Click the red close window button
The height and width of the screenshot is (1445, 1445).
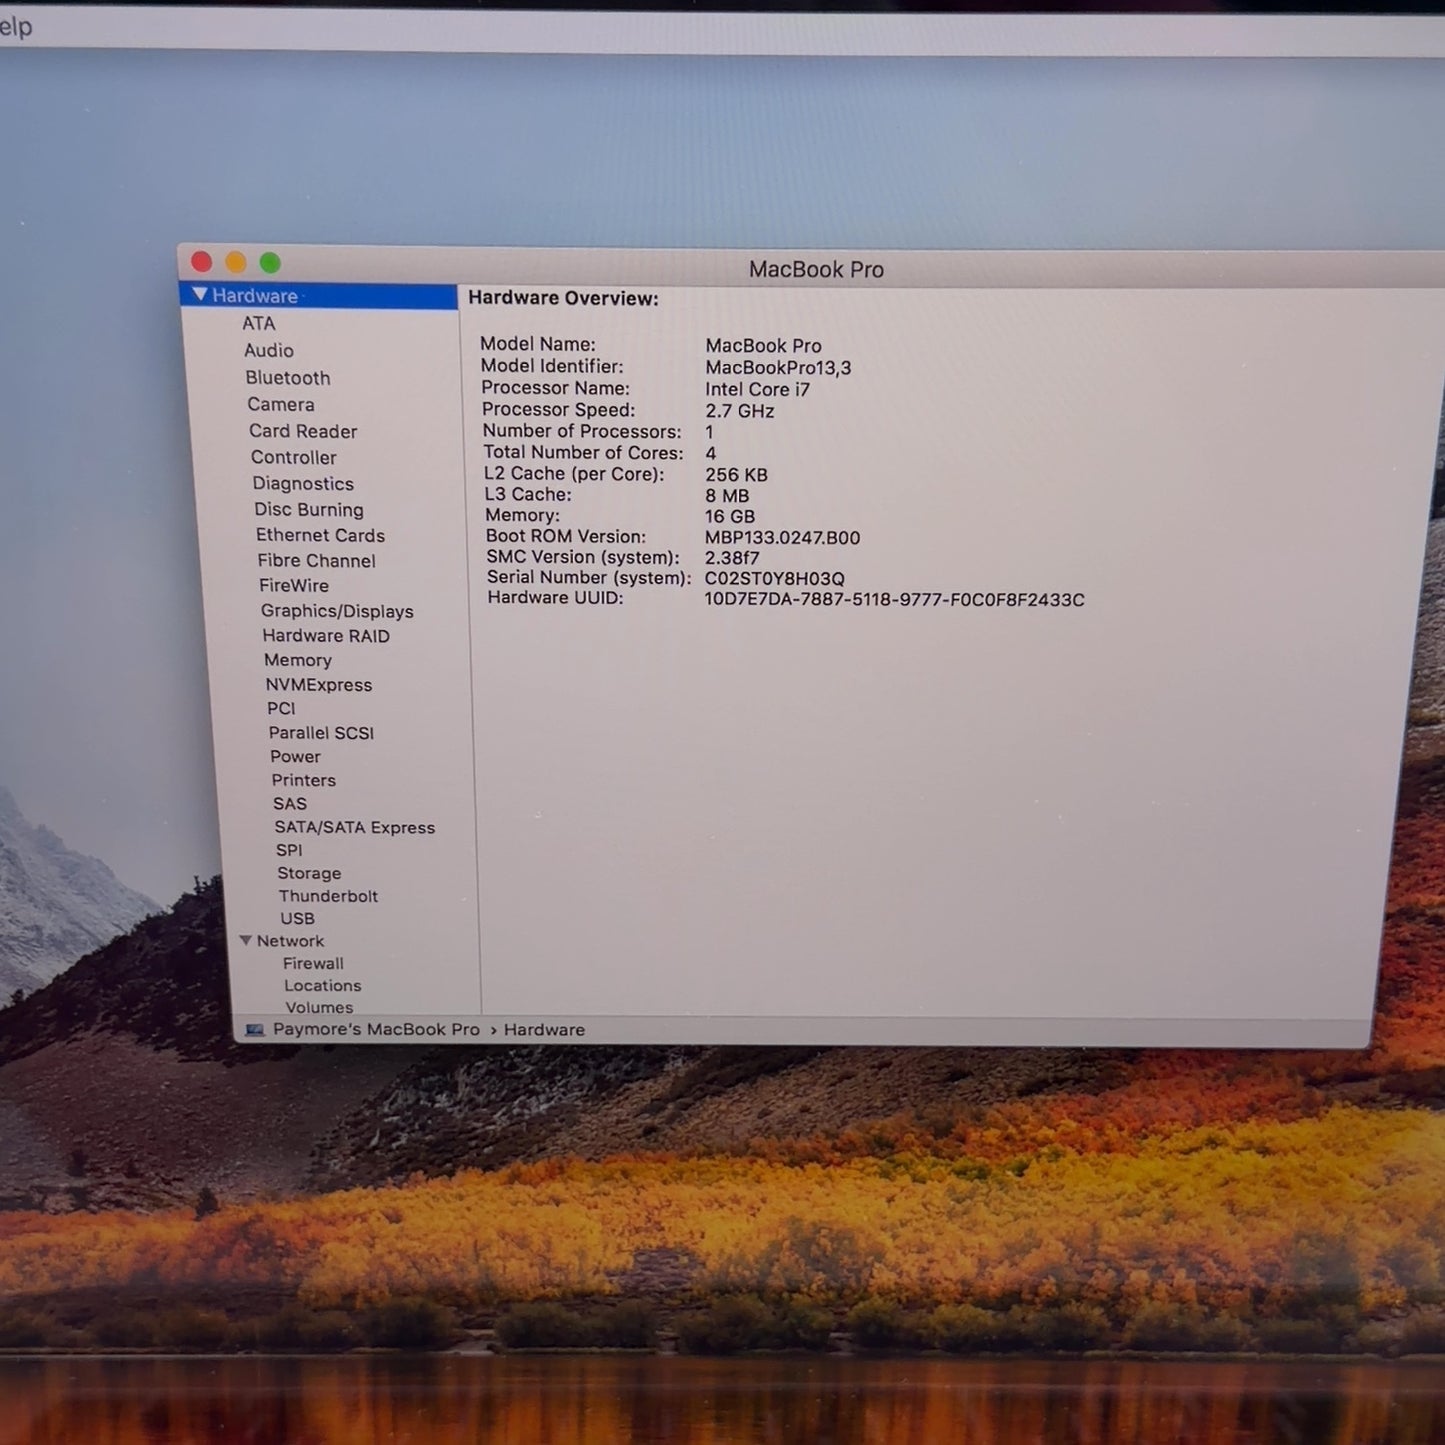click(x=201, y=262)
